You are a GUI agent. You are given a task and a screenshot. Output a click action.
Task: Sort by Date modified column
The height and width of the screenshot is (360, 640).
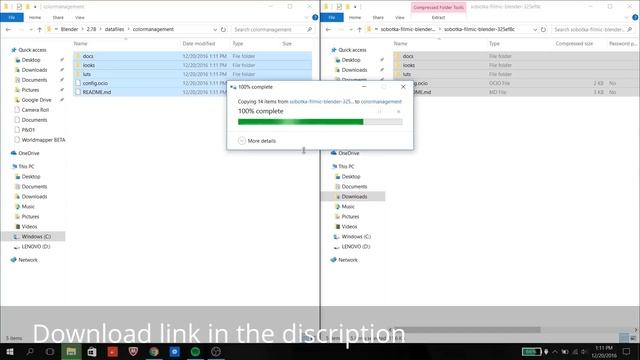[x=199, y=43]
